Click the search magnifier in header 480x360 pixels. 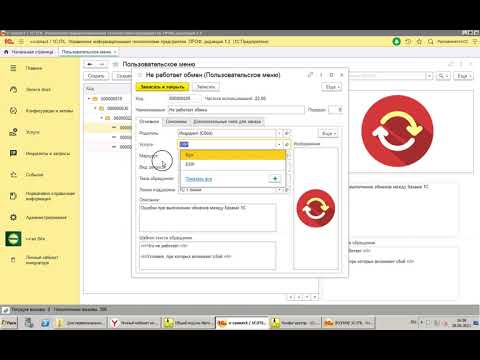(431, 42)
